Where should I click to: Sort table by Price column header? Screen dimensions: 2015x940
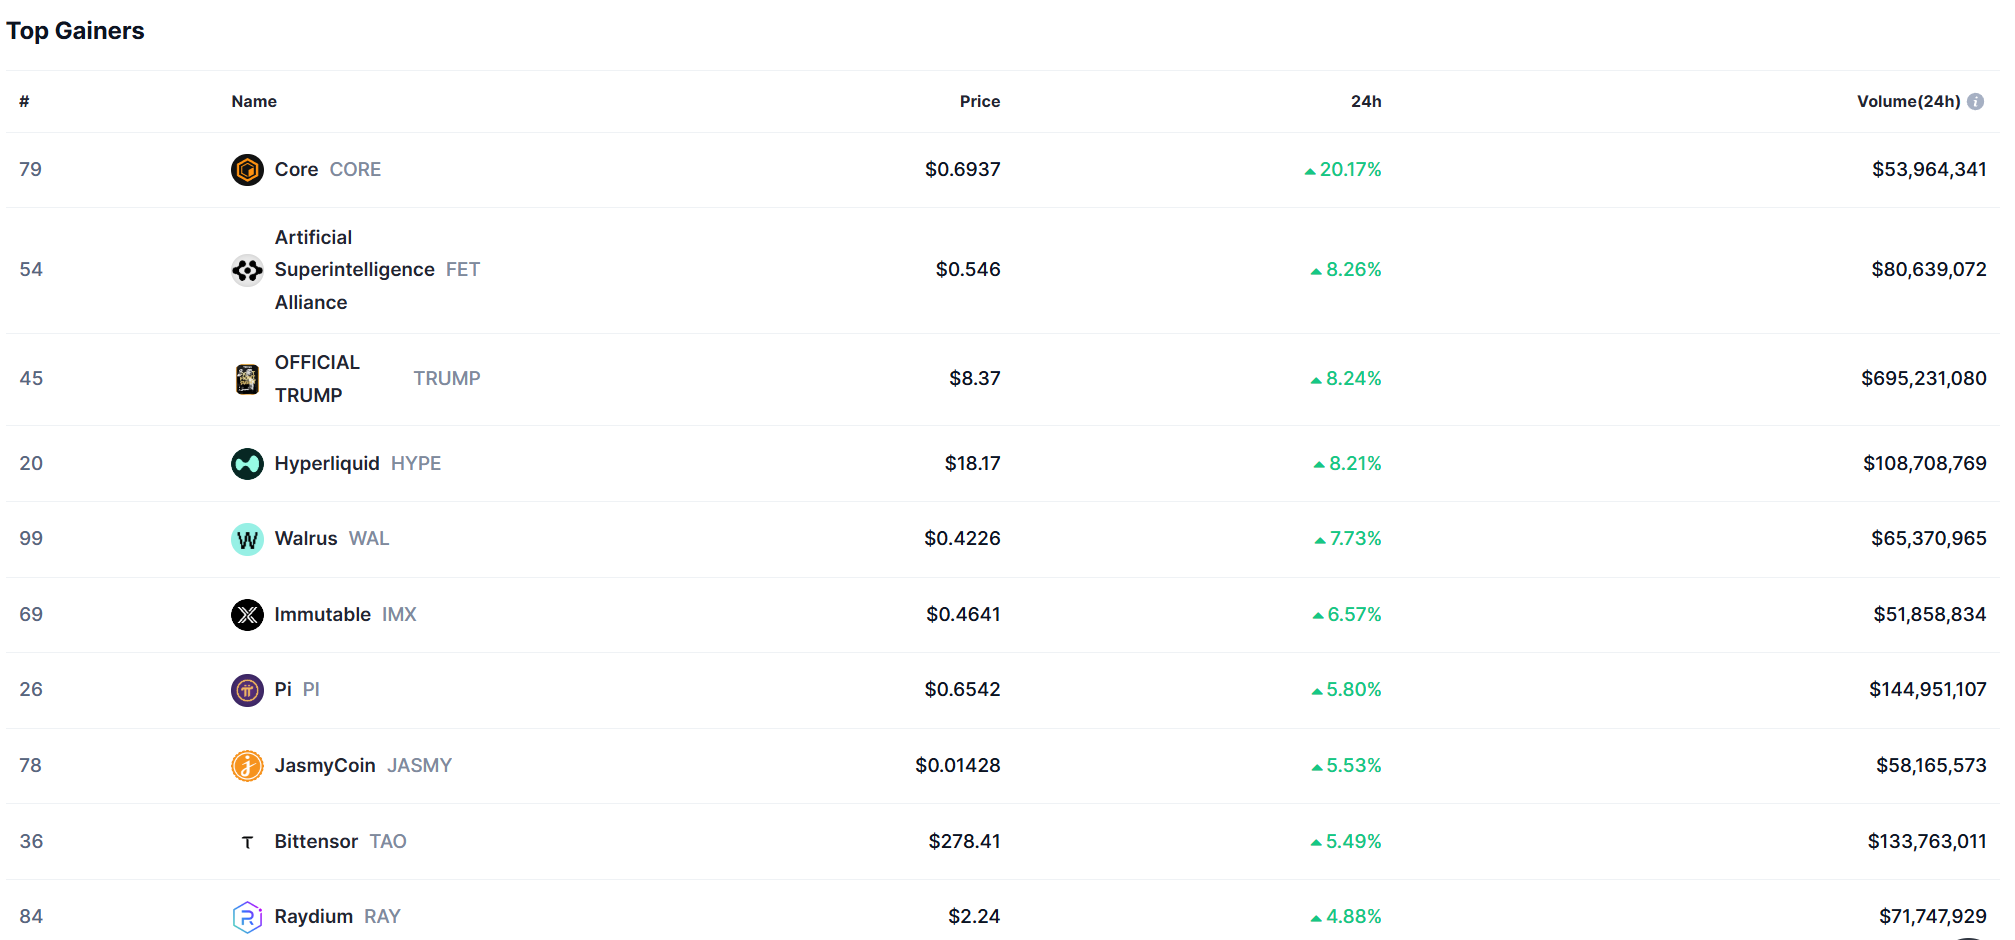tap(979, 102)
